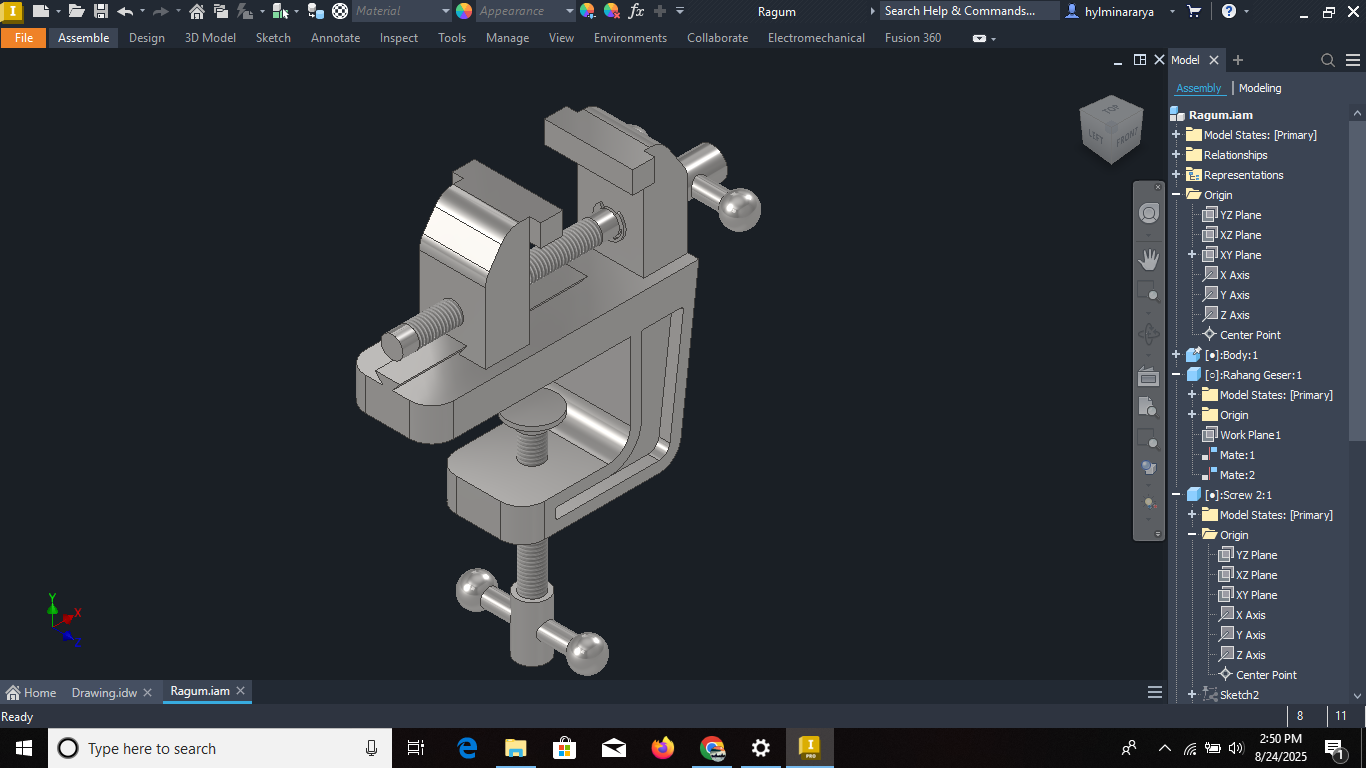Expand the XY Plane node under Ragum.iam Origin

pyautogui.click(x=1192, y=255)
